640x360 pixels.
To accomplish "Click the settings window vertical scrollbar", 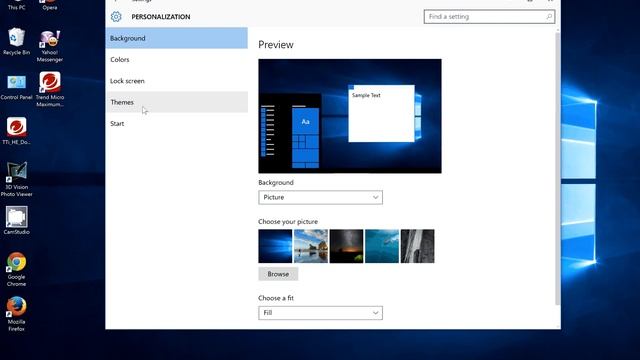I will [558, 168].
